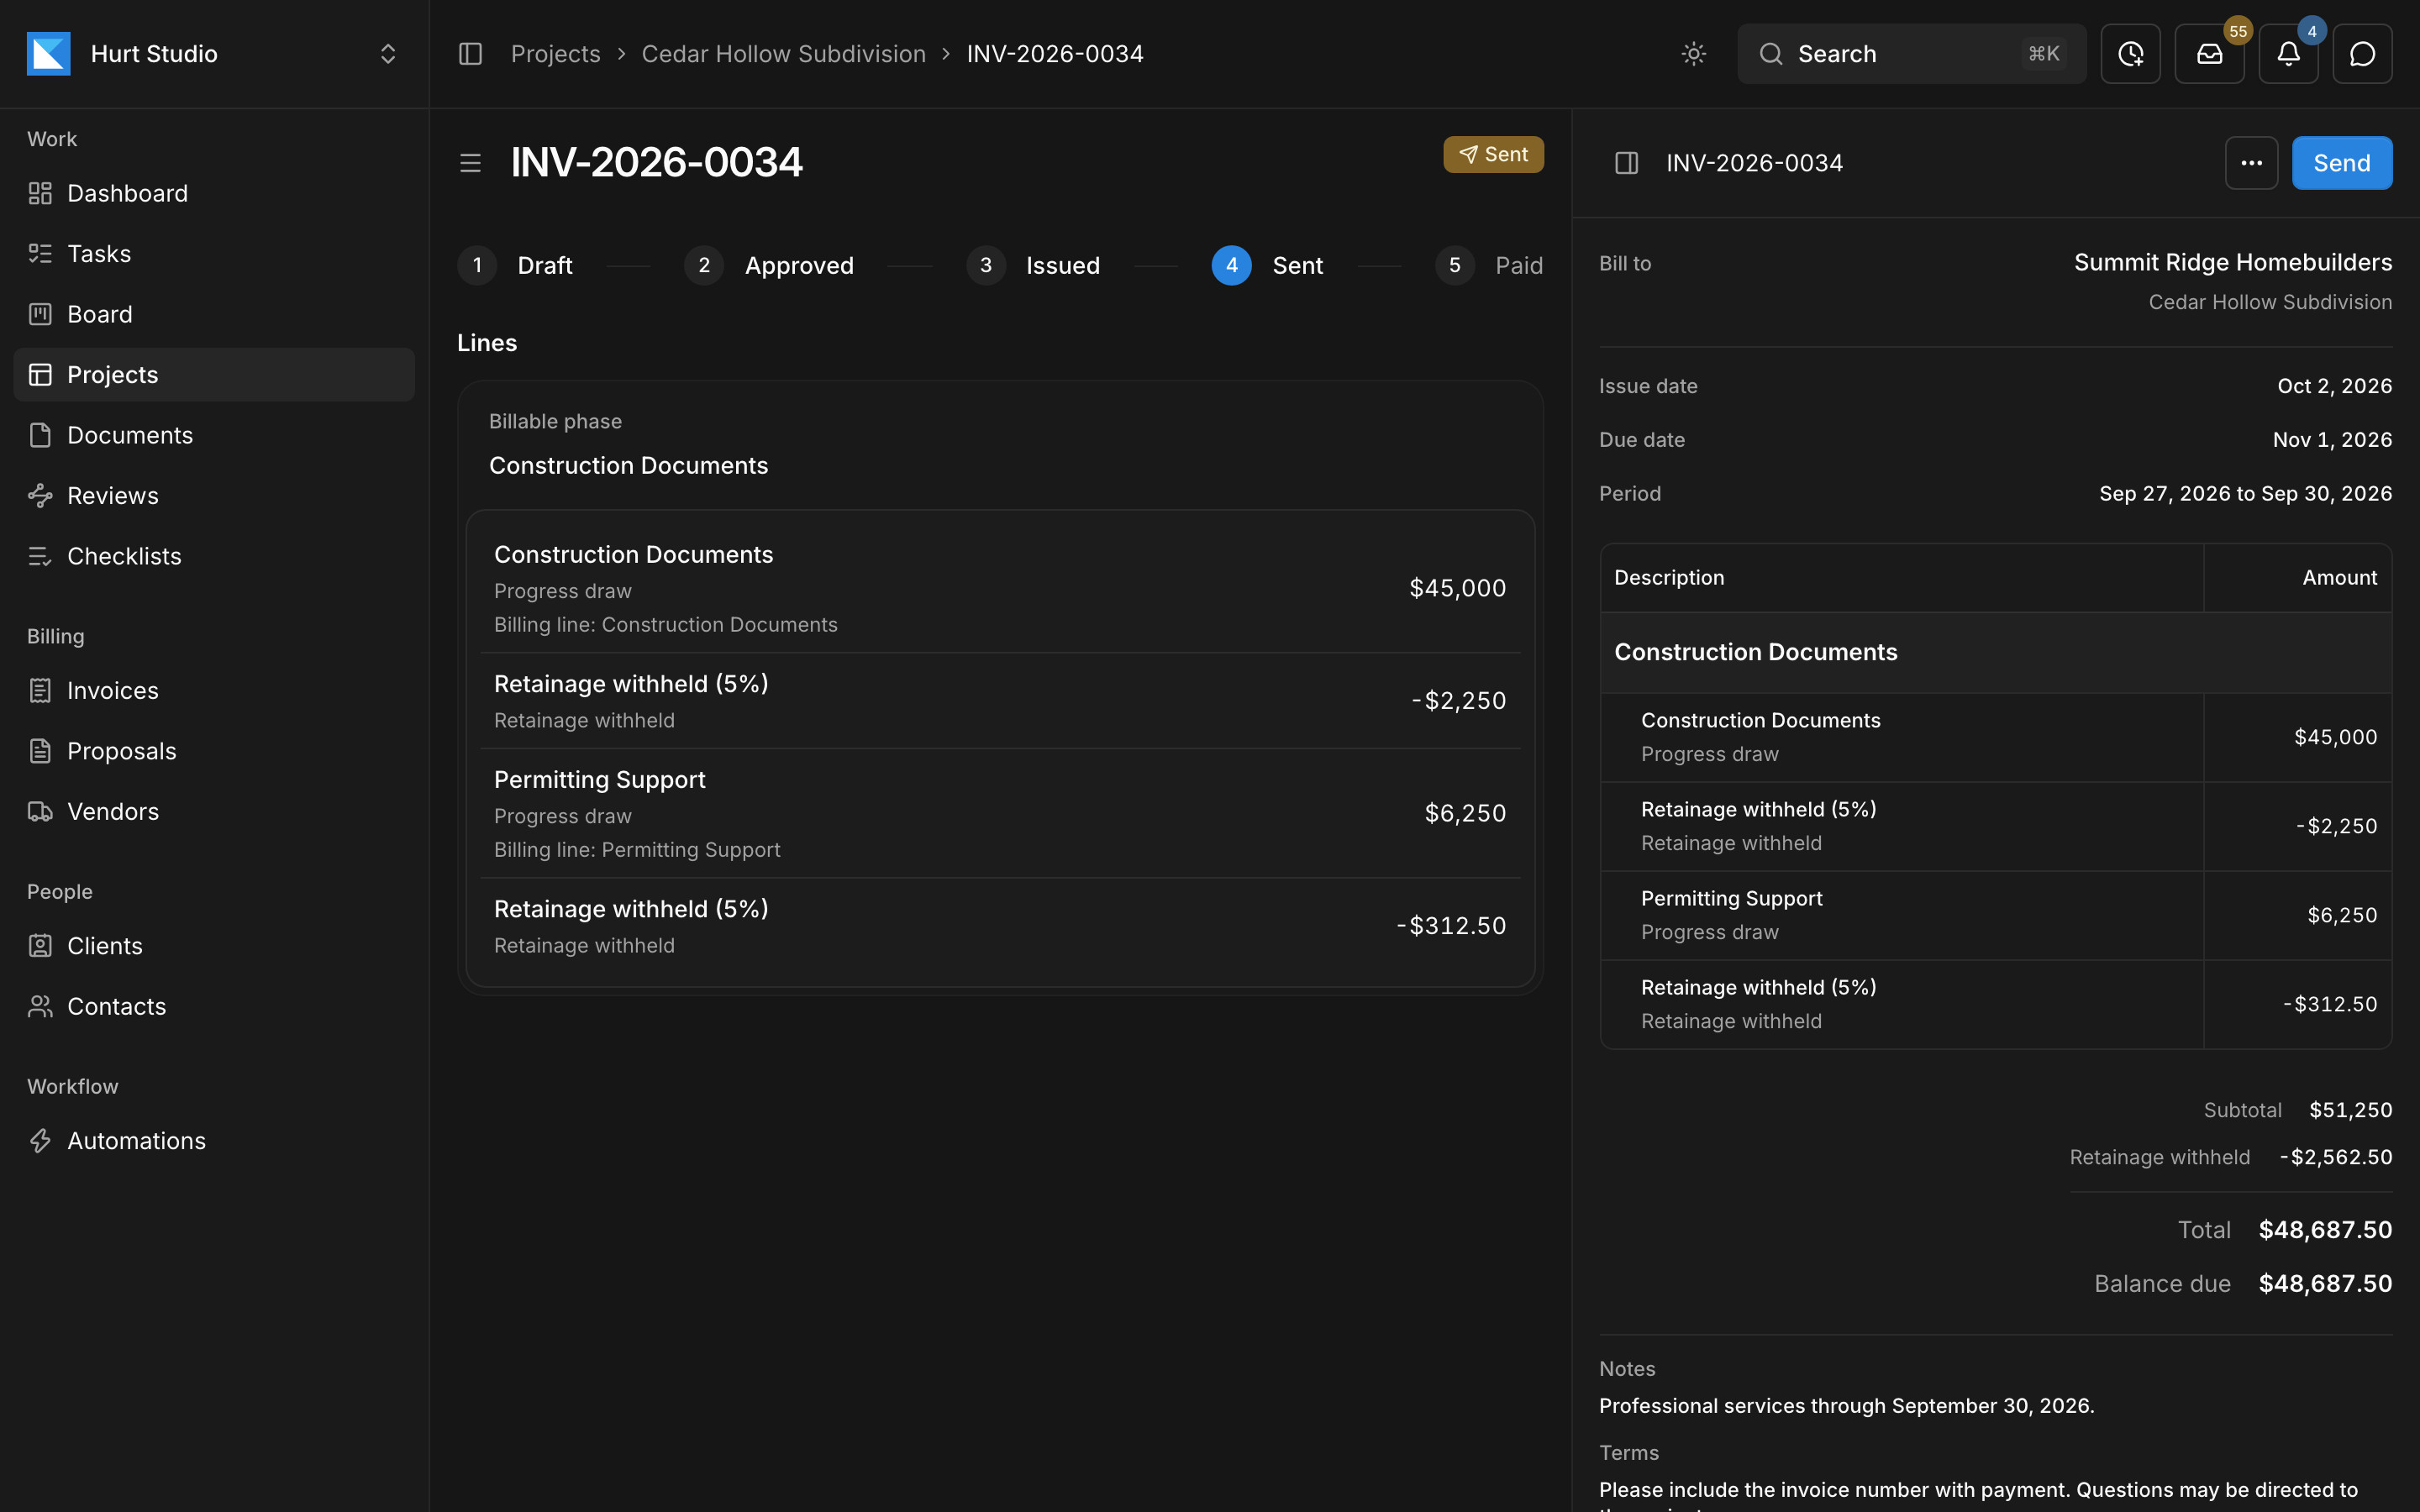Open the inbox with 55 badge
The height and width of the screenshot is (1512, 2420).
(x=2209, y=54)
